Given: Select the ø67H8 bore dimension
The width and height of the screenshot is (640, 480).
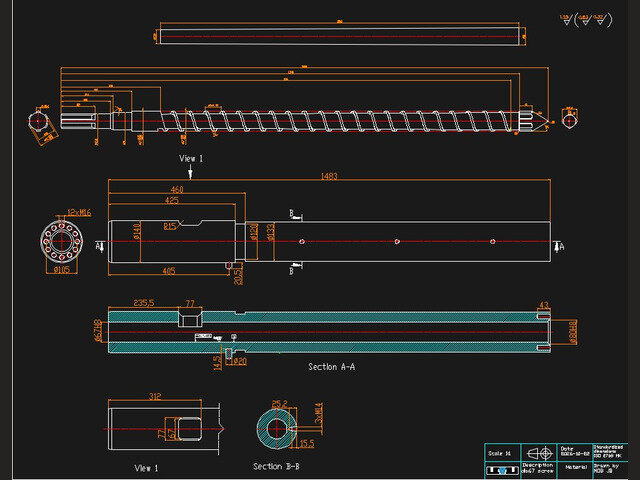Looking at the screenshot, I should [x=98, y=330].
